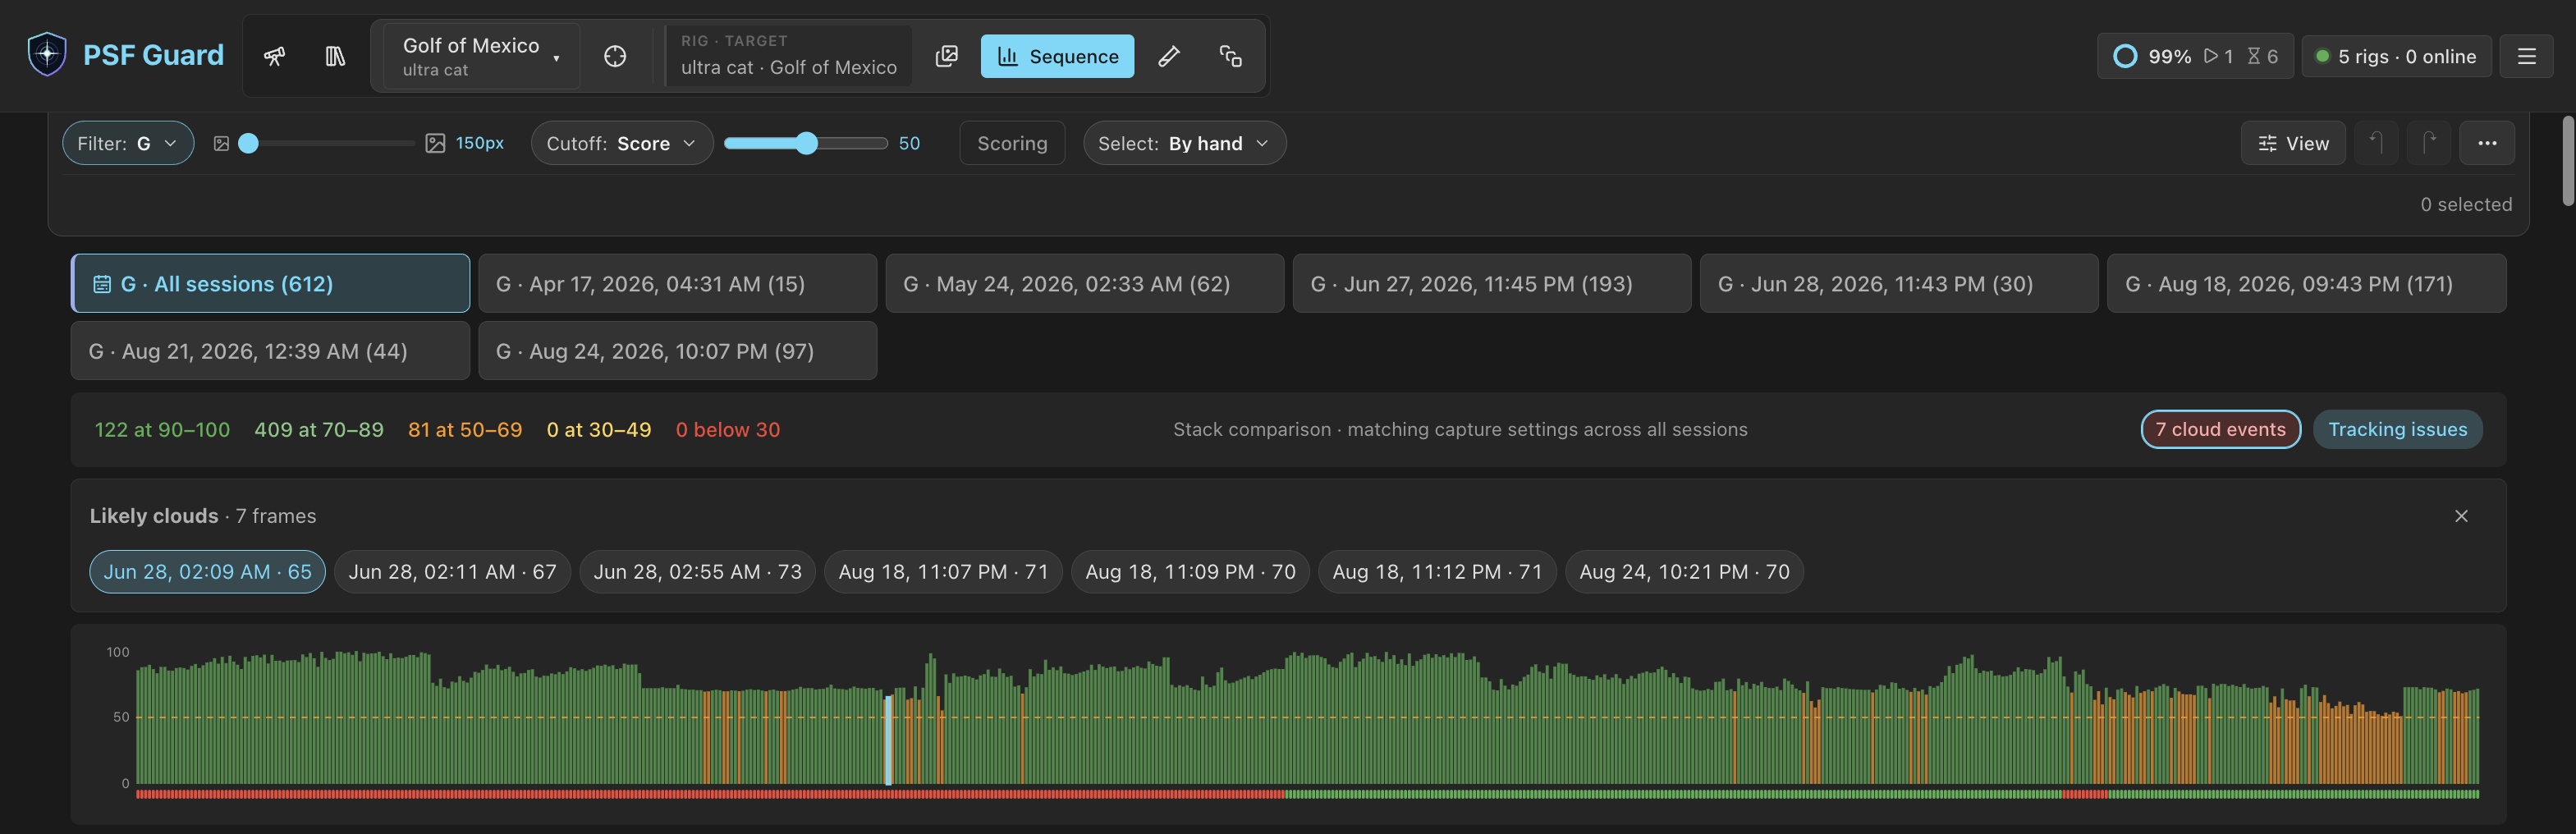This screenshot has width=2576, height=834.
Task: Click the PSF Guard shield logo
Action: (46, 54)
